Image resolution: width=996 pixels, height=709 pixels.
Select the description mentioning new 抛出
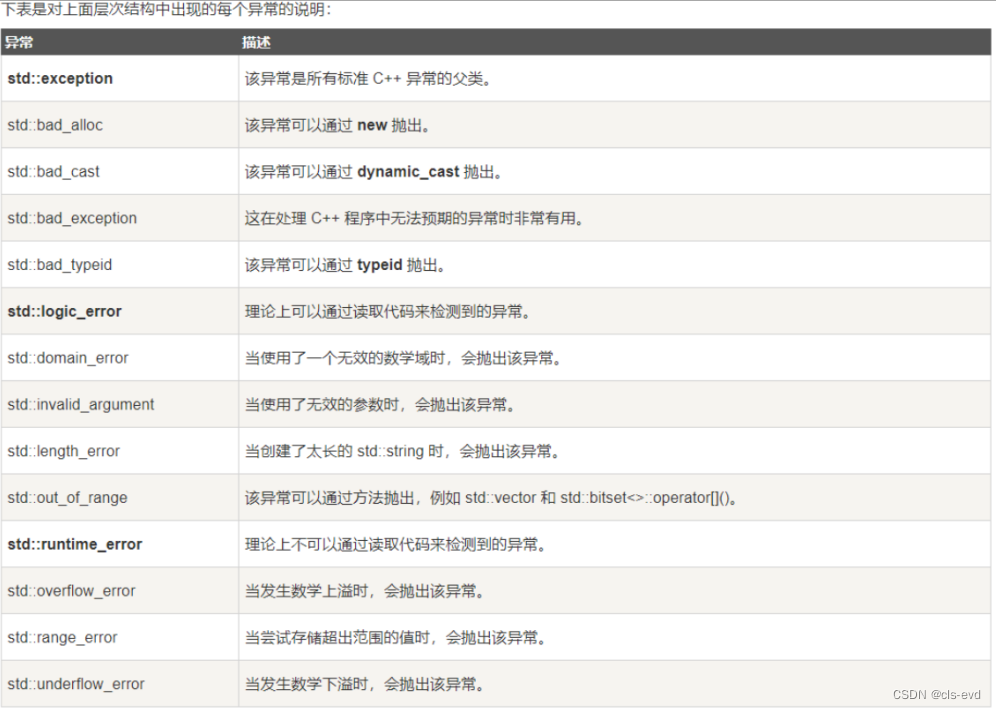337,125
